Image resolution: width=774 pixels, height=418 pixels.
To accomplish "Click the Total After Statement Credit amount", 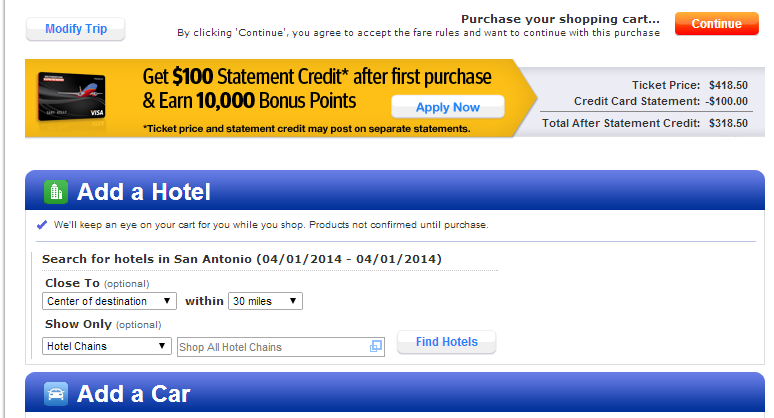I will pos(728,123).
